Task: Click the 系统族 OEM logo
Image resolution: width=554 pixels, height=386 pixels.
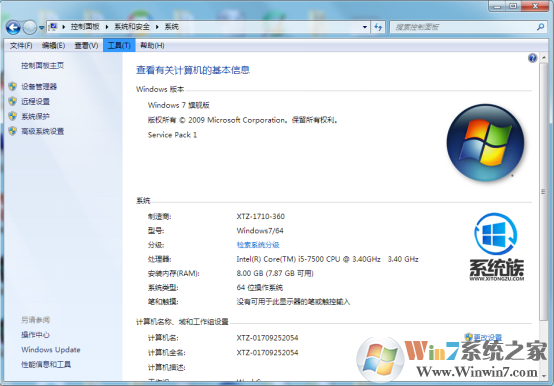Action: tap(496, 247)
